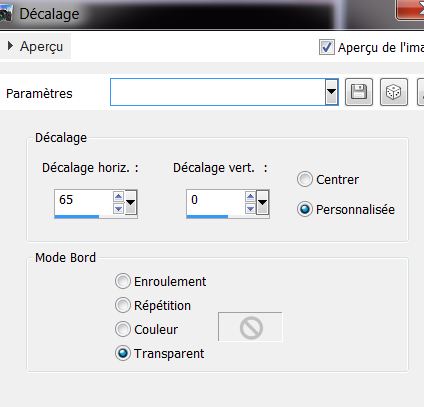Decrease Décalage vert. with down arrow
This screenshot has width=424, height=407.
pos(250,209)
